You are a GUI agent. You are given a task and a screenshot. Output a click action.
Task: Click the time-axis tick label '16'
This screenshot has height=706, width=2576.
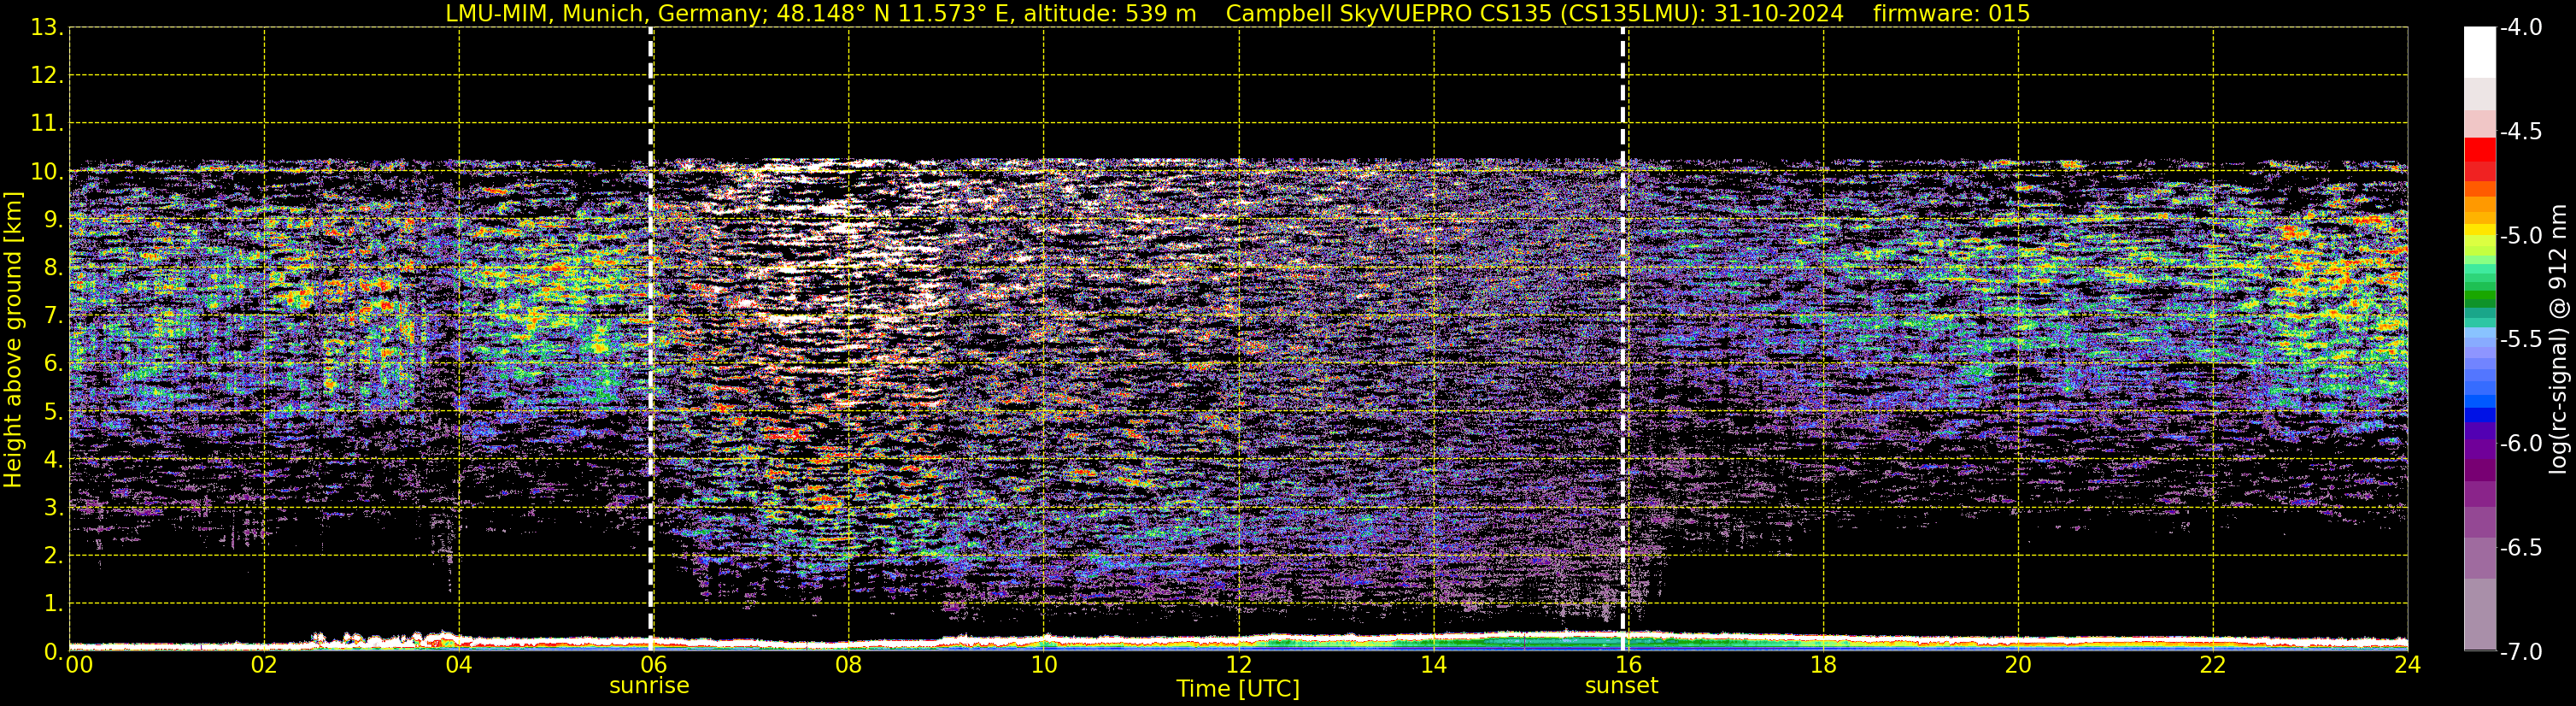click(x=1629, y=665)
